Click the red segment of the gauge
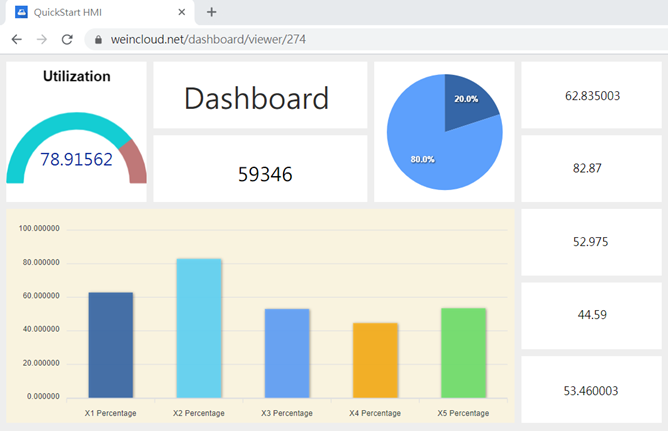This screenshot has height=431, width=668. click(135, 162)
